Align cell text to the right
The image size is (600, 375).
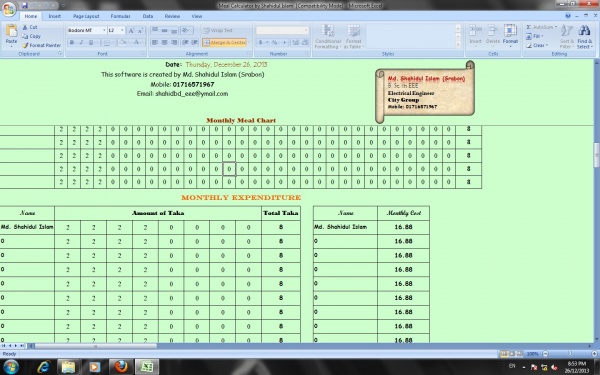click(x=174, y=42)
